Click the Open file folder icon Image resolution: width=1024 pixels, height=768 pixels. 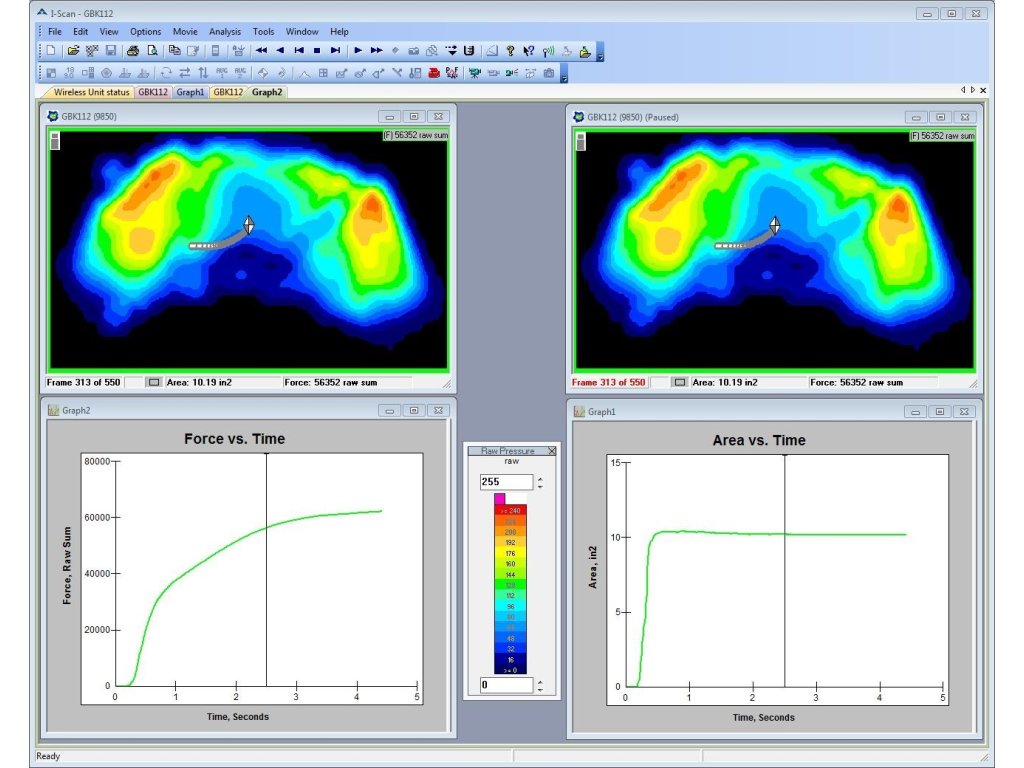coord(73,50)
